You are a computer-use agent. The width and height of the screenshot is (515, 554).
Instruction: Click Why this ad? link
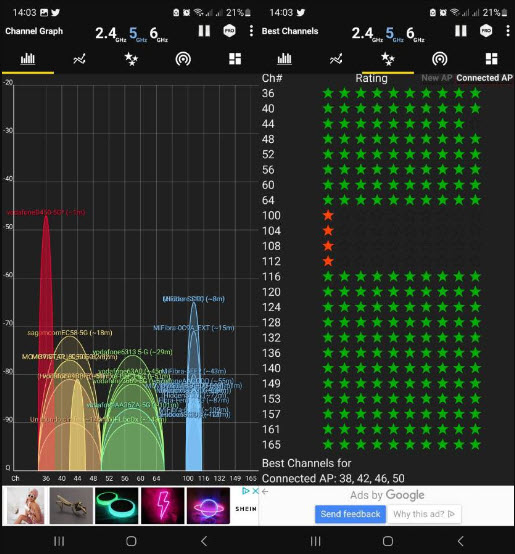pyautogui.click(x=424, y=514)
